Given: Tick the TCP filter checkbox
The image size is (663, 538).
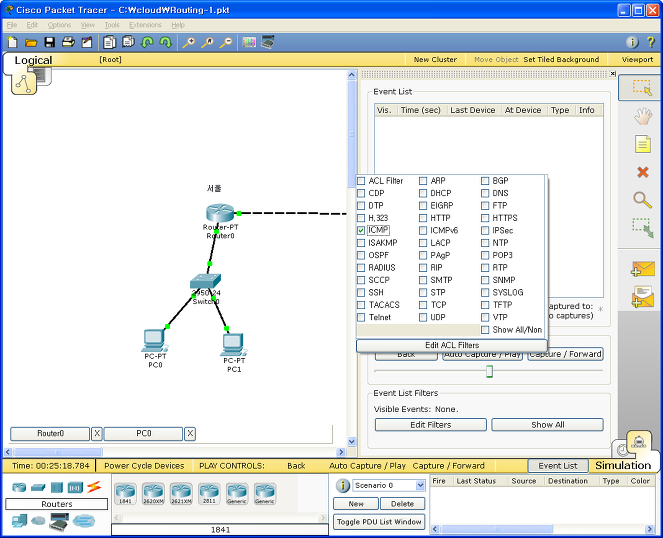Looking at the screenshot, I should pyautogui.click(x=423, y=305).
